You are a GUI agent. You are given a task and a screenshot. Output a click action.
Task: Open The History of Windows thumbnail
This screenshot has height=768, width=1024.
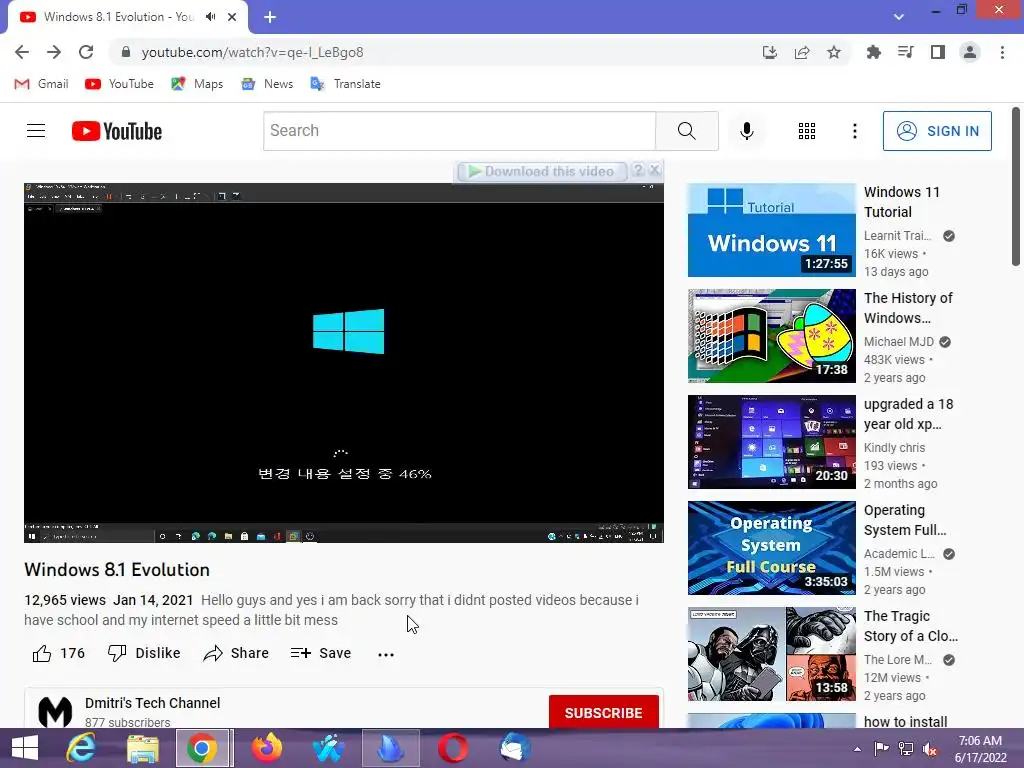point(771,336)
